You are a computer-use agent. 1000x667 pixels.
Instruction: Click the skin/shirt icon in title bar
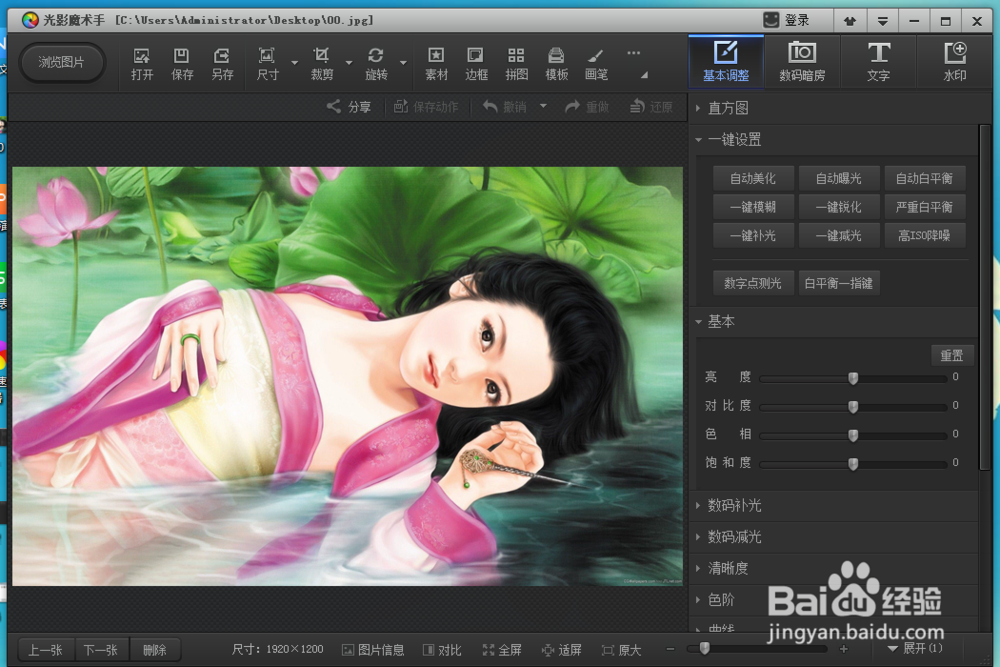point(849,21)
